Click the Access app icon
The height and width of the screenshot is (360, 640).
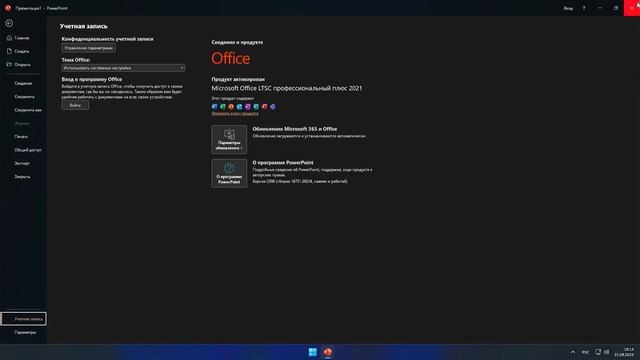264,107
